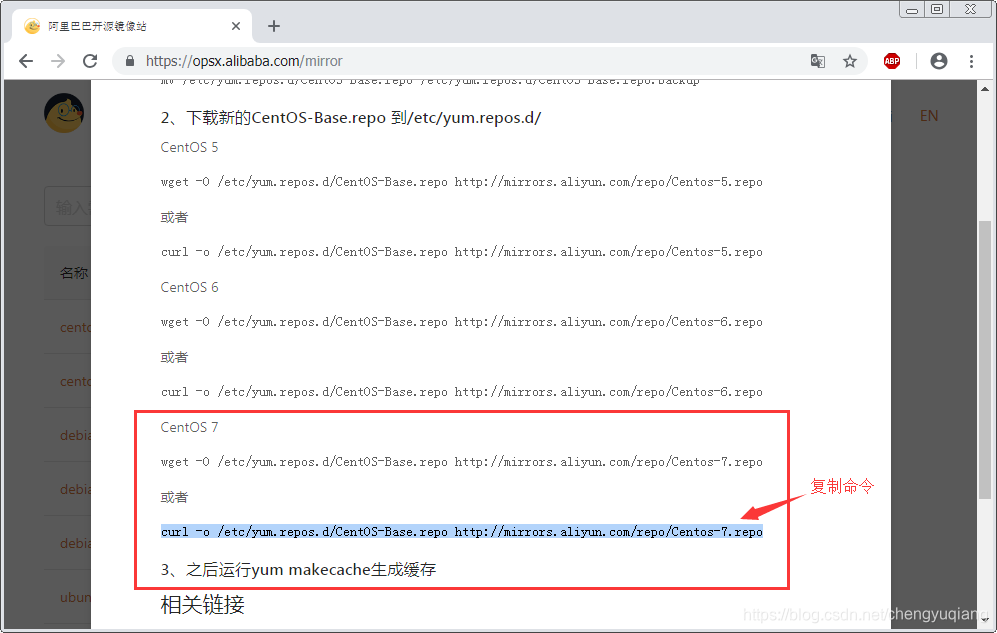Click the CentOS 5 heading
997x633 pixels.
point(189,147)
